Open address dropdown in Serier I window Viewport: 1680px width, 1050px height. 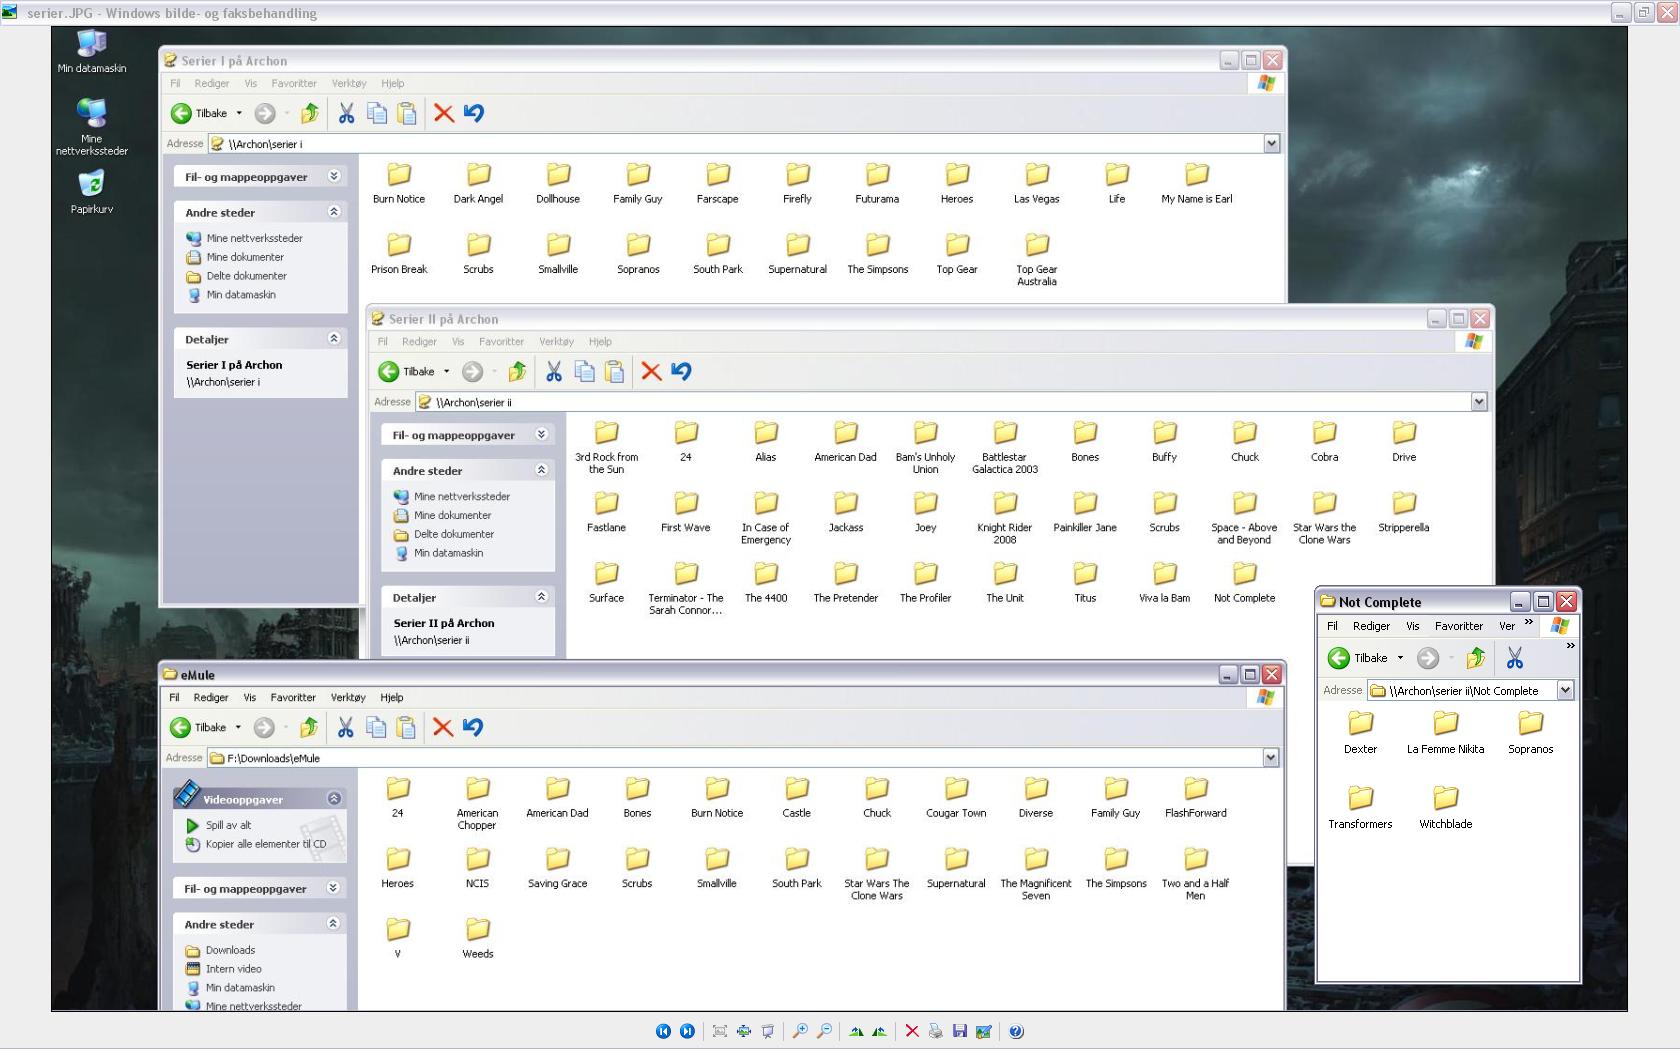point(1271,143)
